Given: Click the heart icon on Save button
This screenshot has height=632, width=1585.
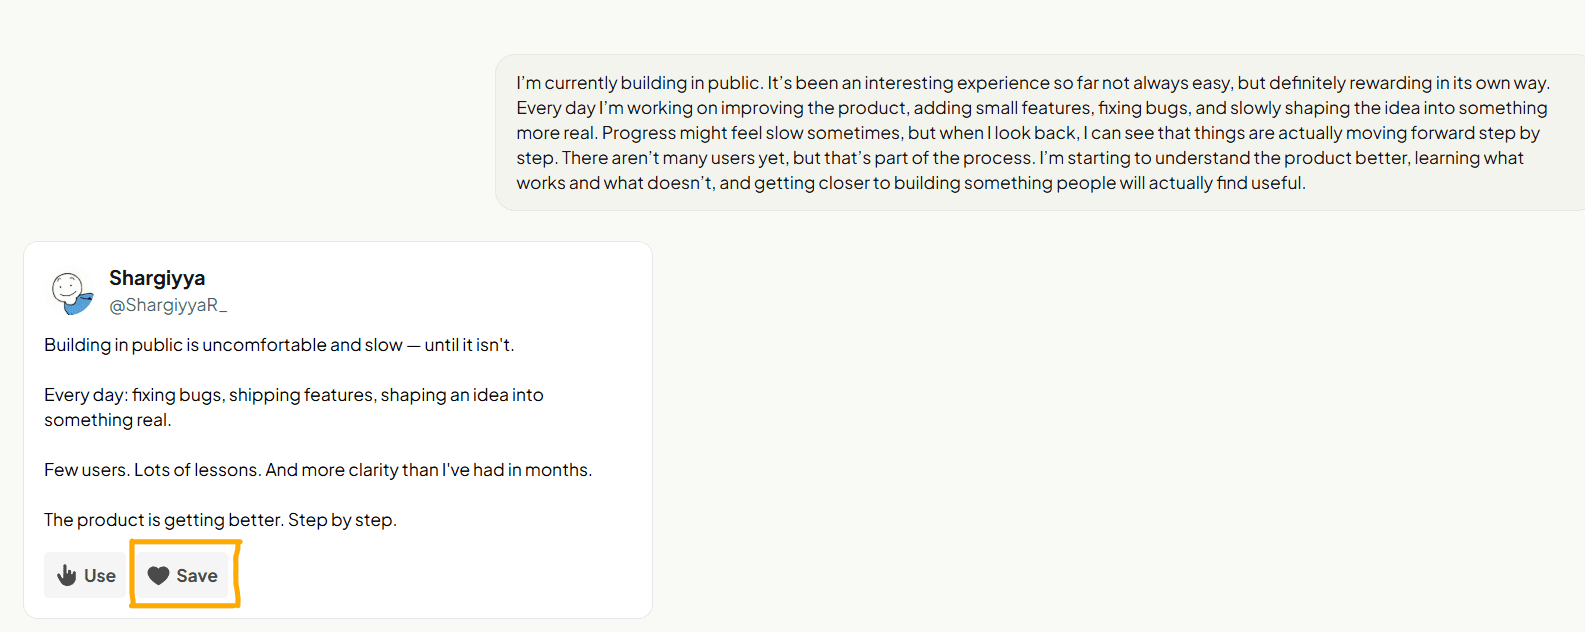Looking at the screenshot, I should 158,575.
